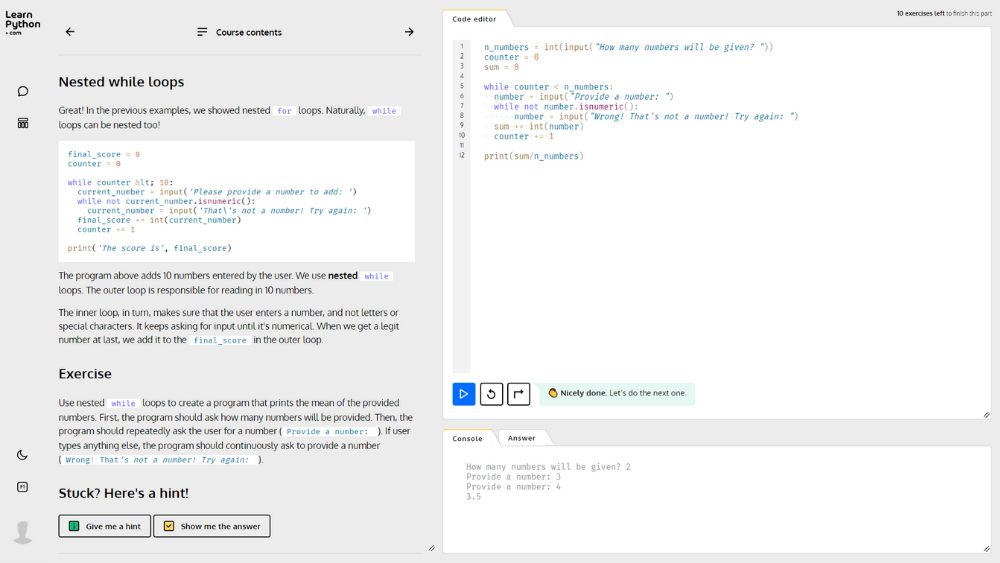This screenshot has width=1000, height=563.
Task: Go back with the left arrow
Action: (70, 32)
